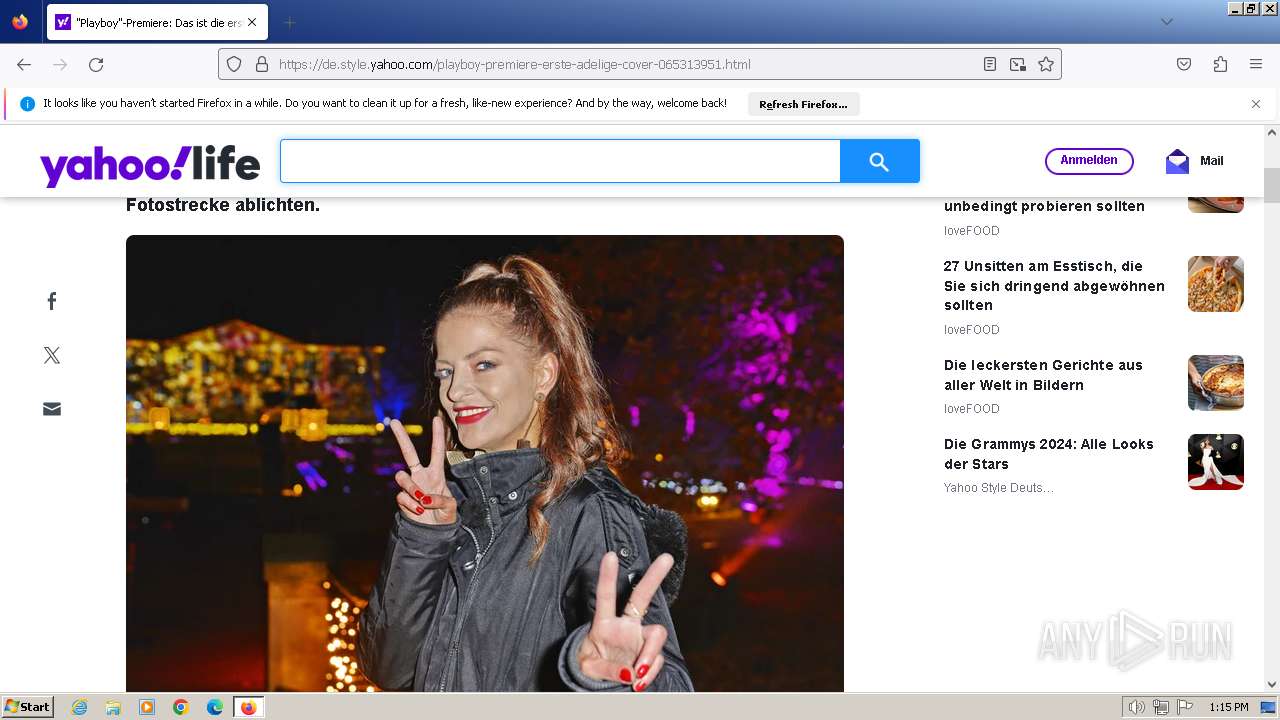Share the article via X icon

coord(52,355)
